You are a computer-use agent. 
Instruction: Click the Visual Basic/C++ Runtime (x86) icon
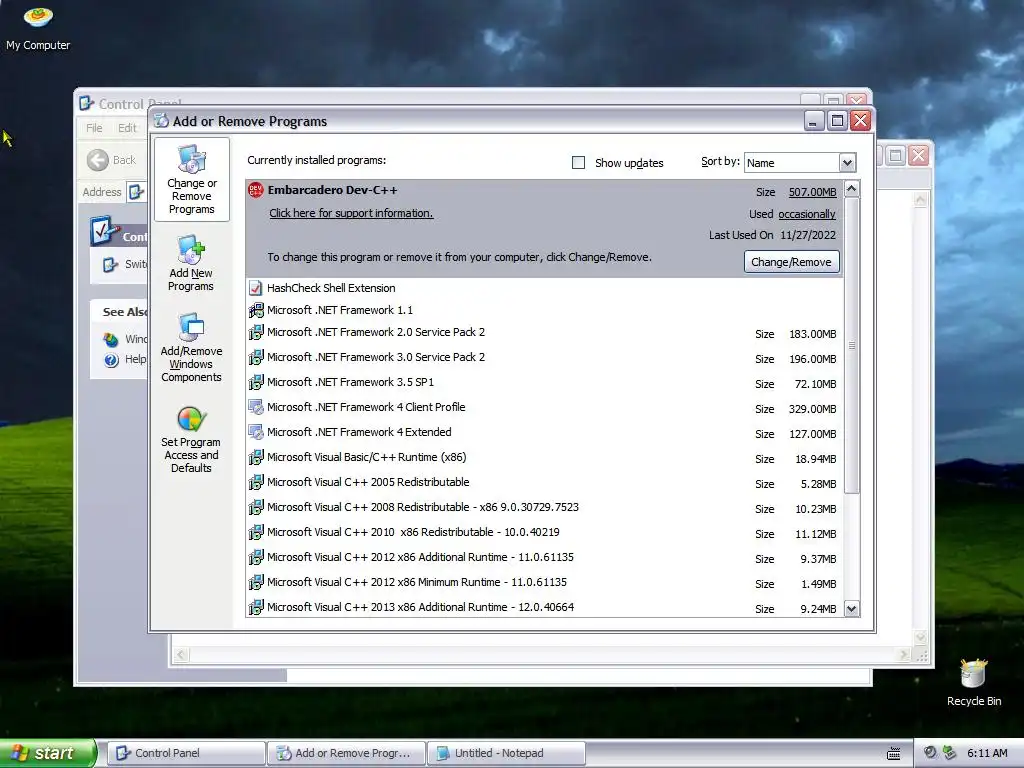pos(255,457)
